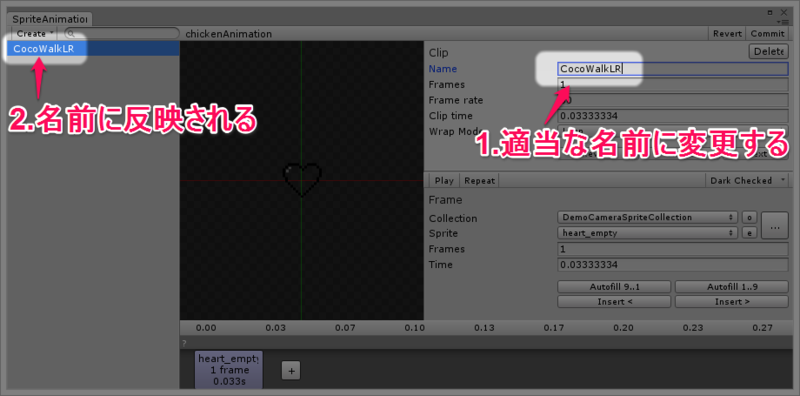Toggle the Repeat playback button
Image resolution: width=800 pixels, height=396 pixels.
pyautogui.click(x=480, y=181)
